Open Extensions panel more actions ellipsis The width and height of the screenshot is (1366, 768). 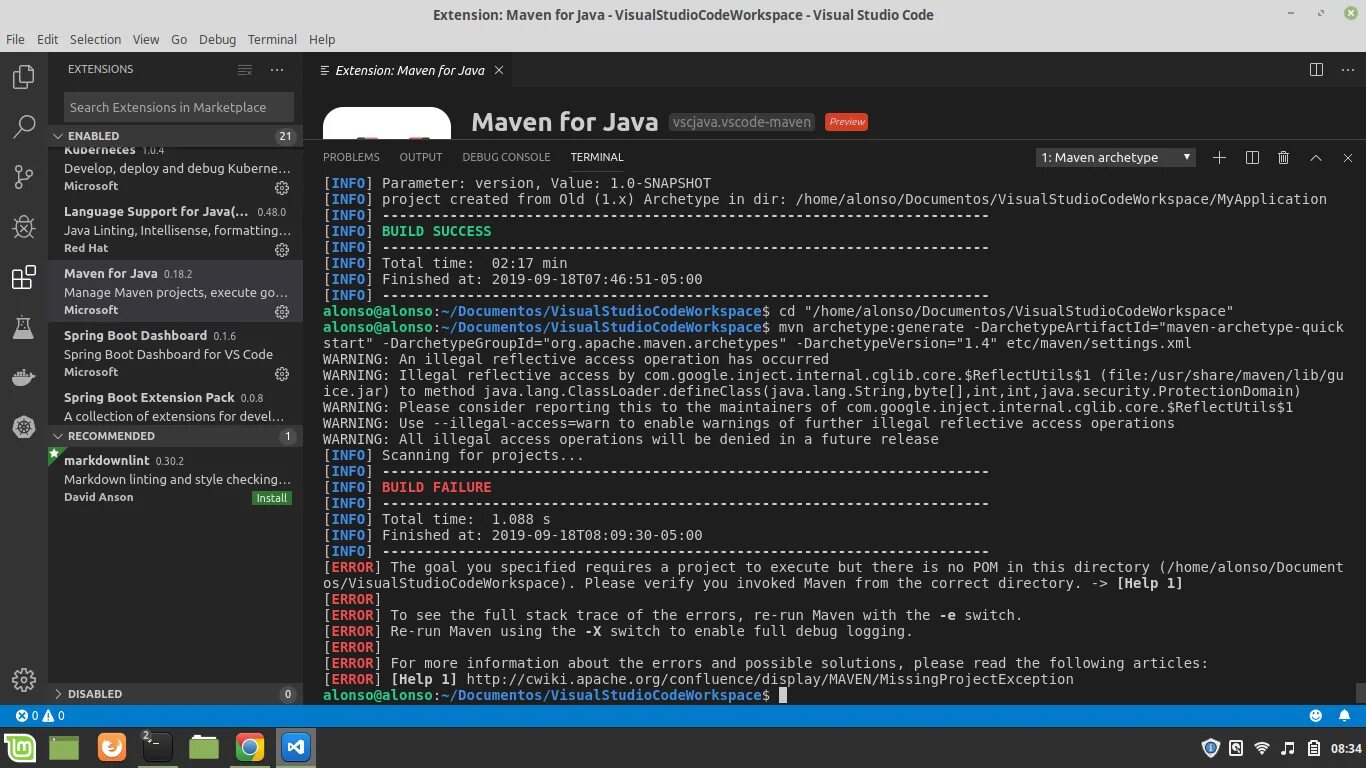[277, 70]
